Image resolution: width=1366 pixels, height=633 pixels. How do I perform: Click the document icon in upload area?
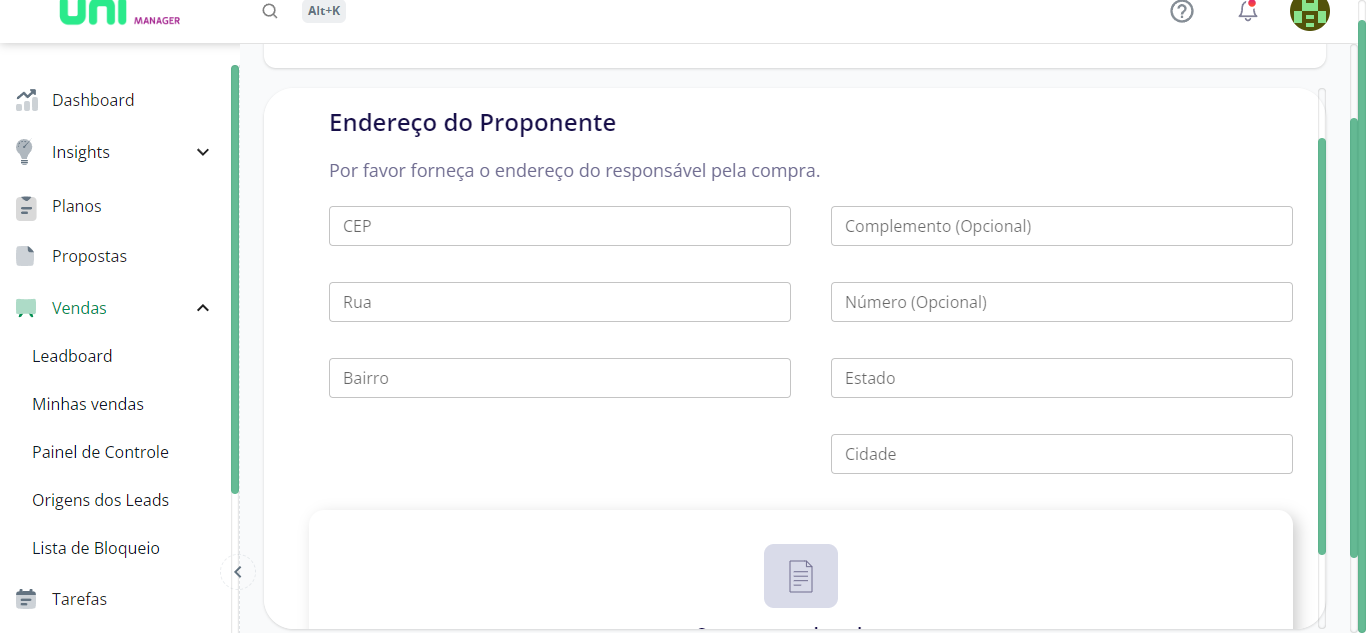800,576
